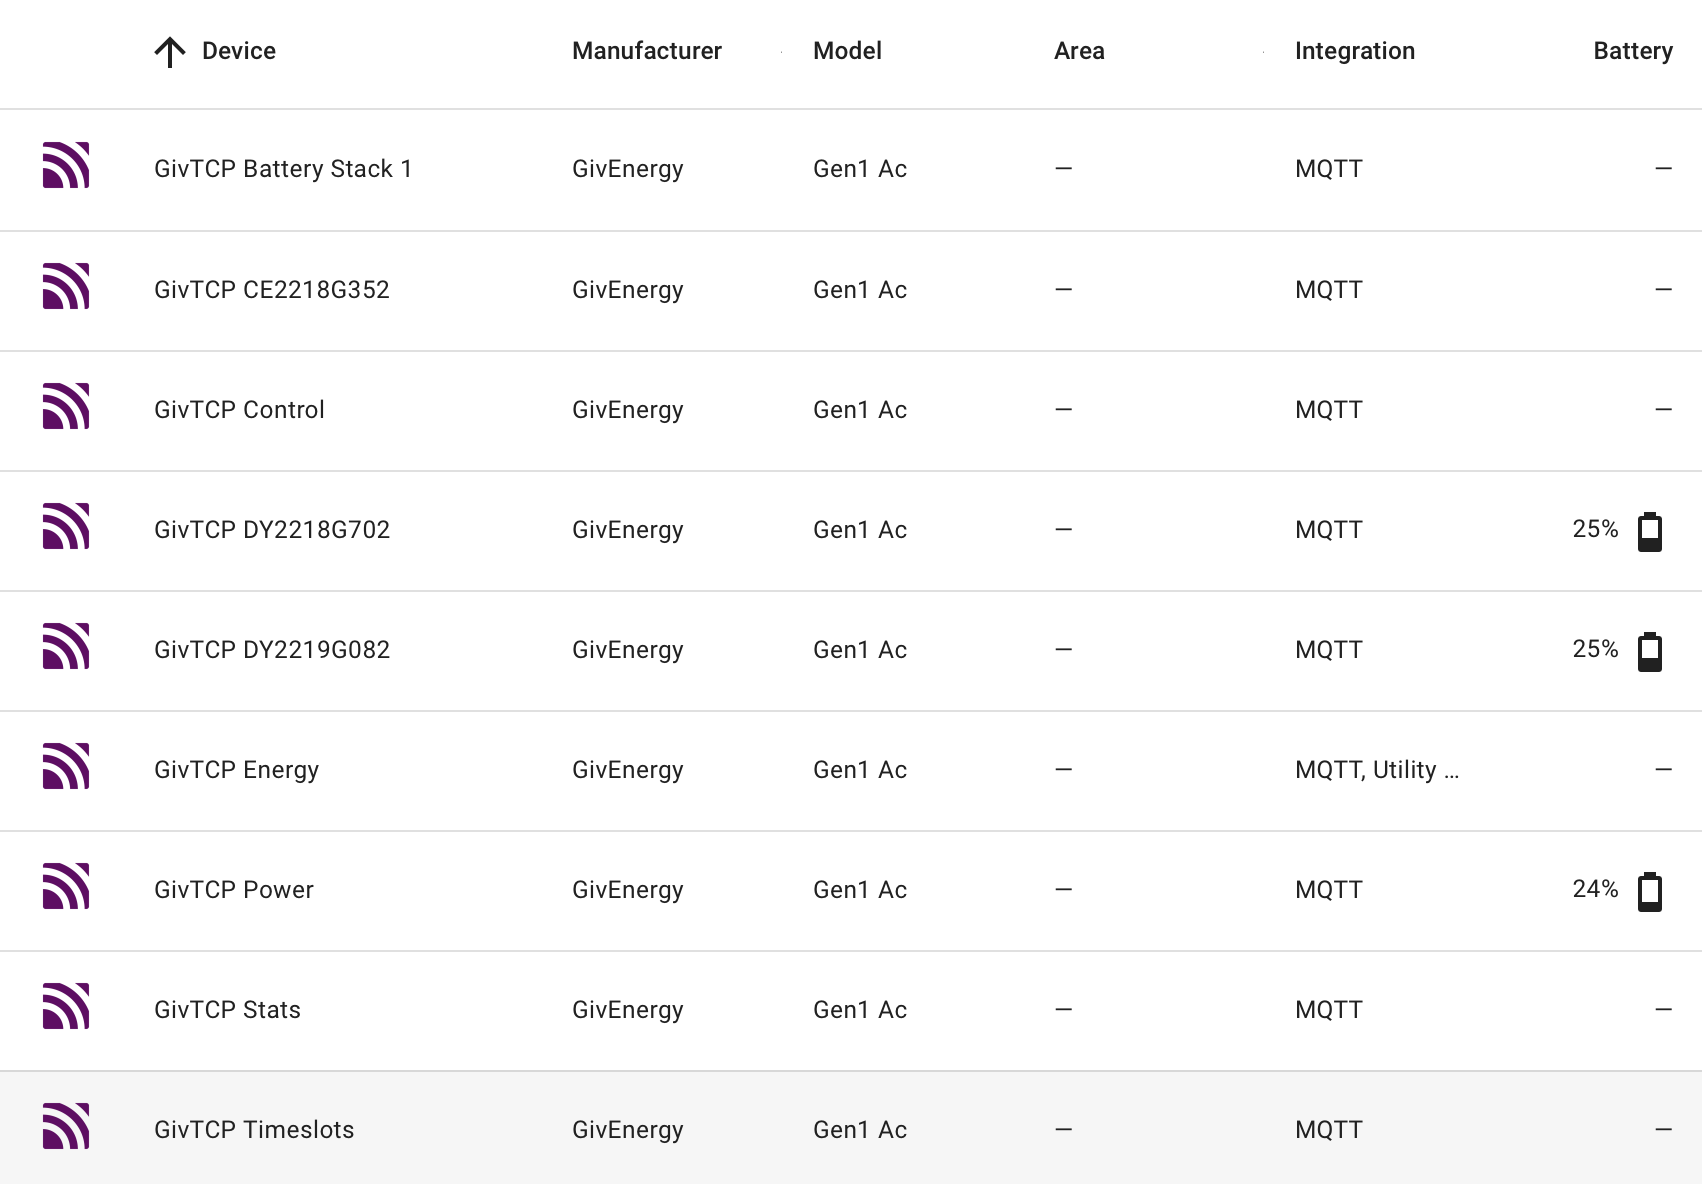This screenshot has width=1702, height=1184.
Task: Click the battery icon for GivTCP Power
Action: click(1650, 891)
